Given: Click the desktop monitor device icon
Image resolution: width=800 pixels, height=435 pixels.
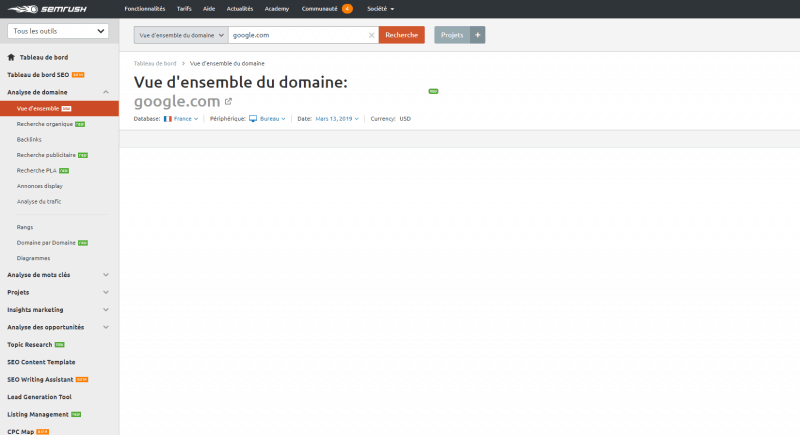Looking at the screenshot, I should click(253, 118).
